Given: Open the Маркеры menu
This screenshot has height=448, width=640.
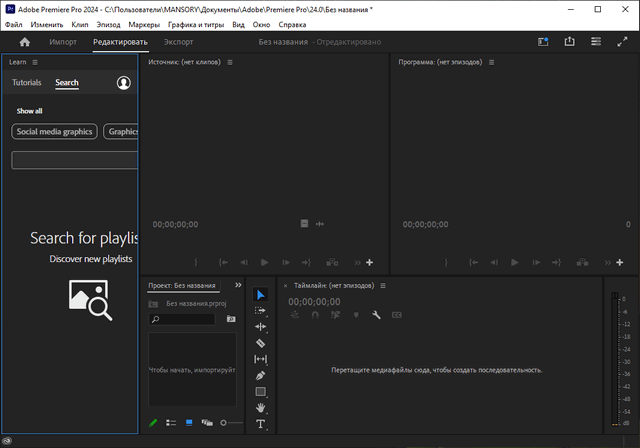Looking at the screenshot, I should [x=144, y=24].
